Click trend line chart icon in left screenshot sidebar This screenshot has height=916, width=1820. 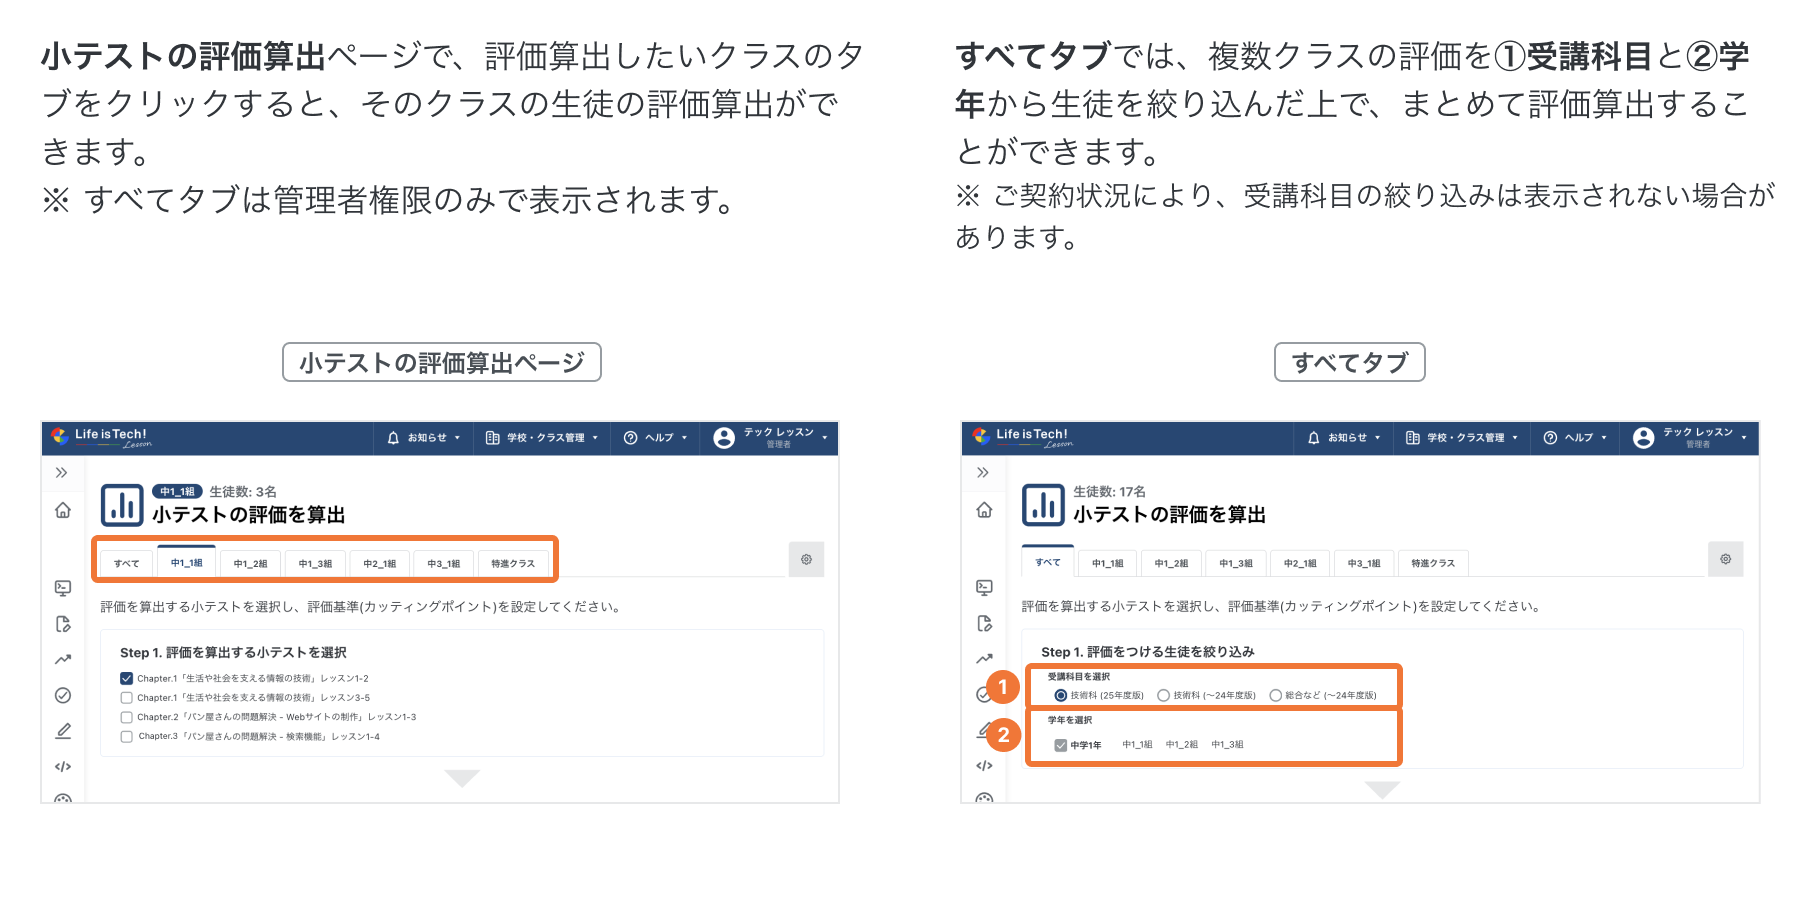[x=63, y=659]
